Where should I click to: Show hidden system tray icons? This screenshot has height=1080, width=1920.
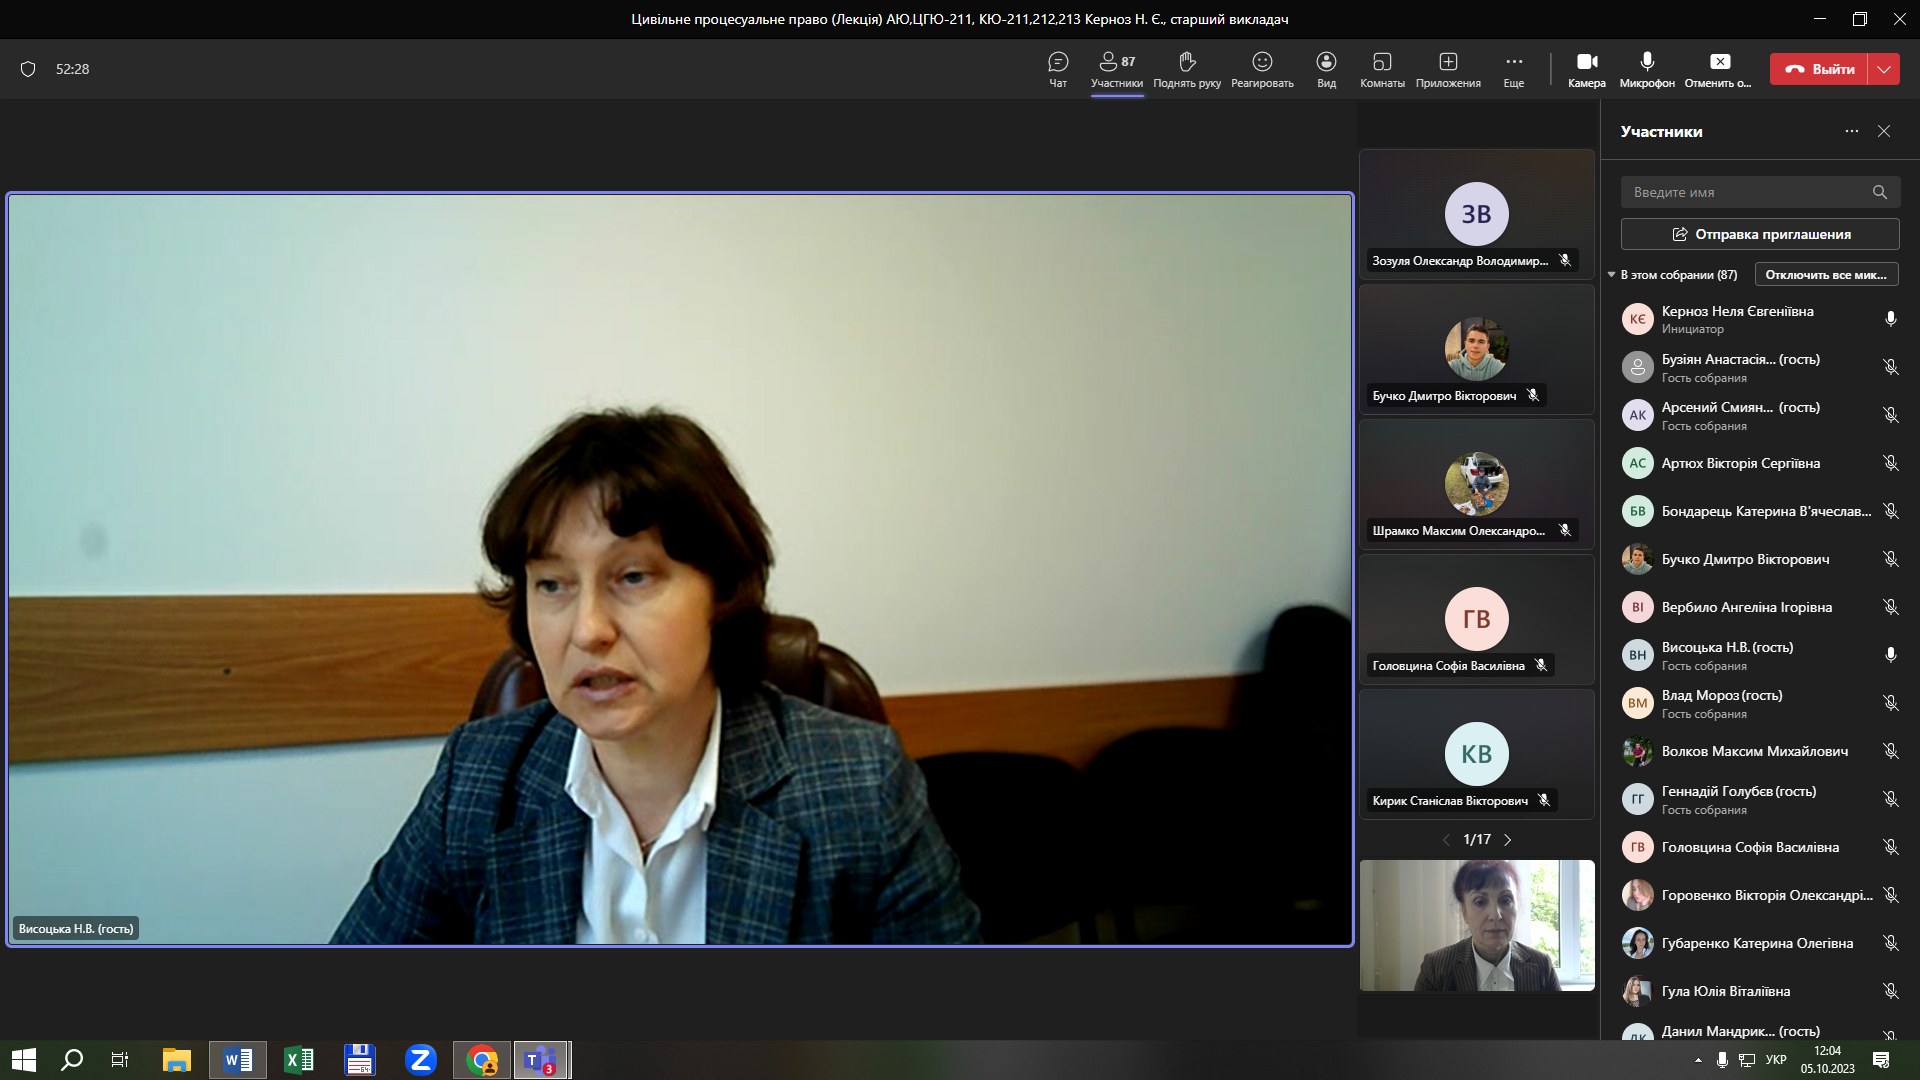pyautogui.click(x=1698, y=1060)
